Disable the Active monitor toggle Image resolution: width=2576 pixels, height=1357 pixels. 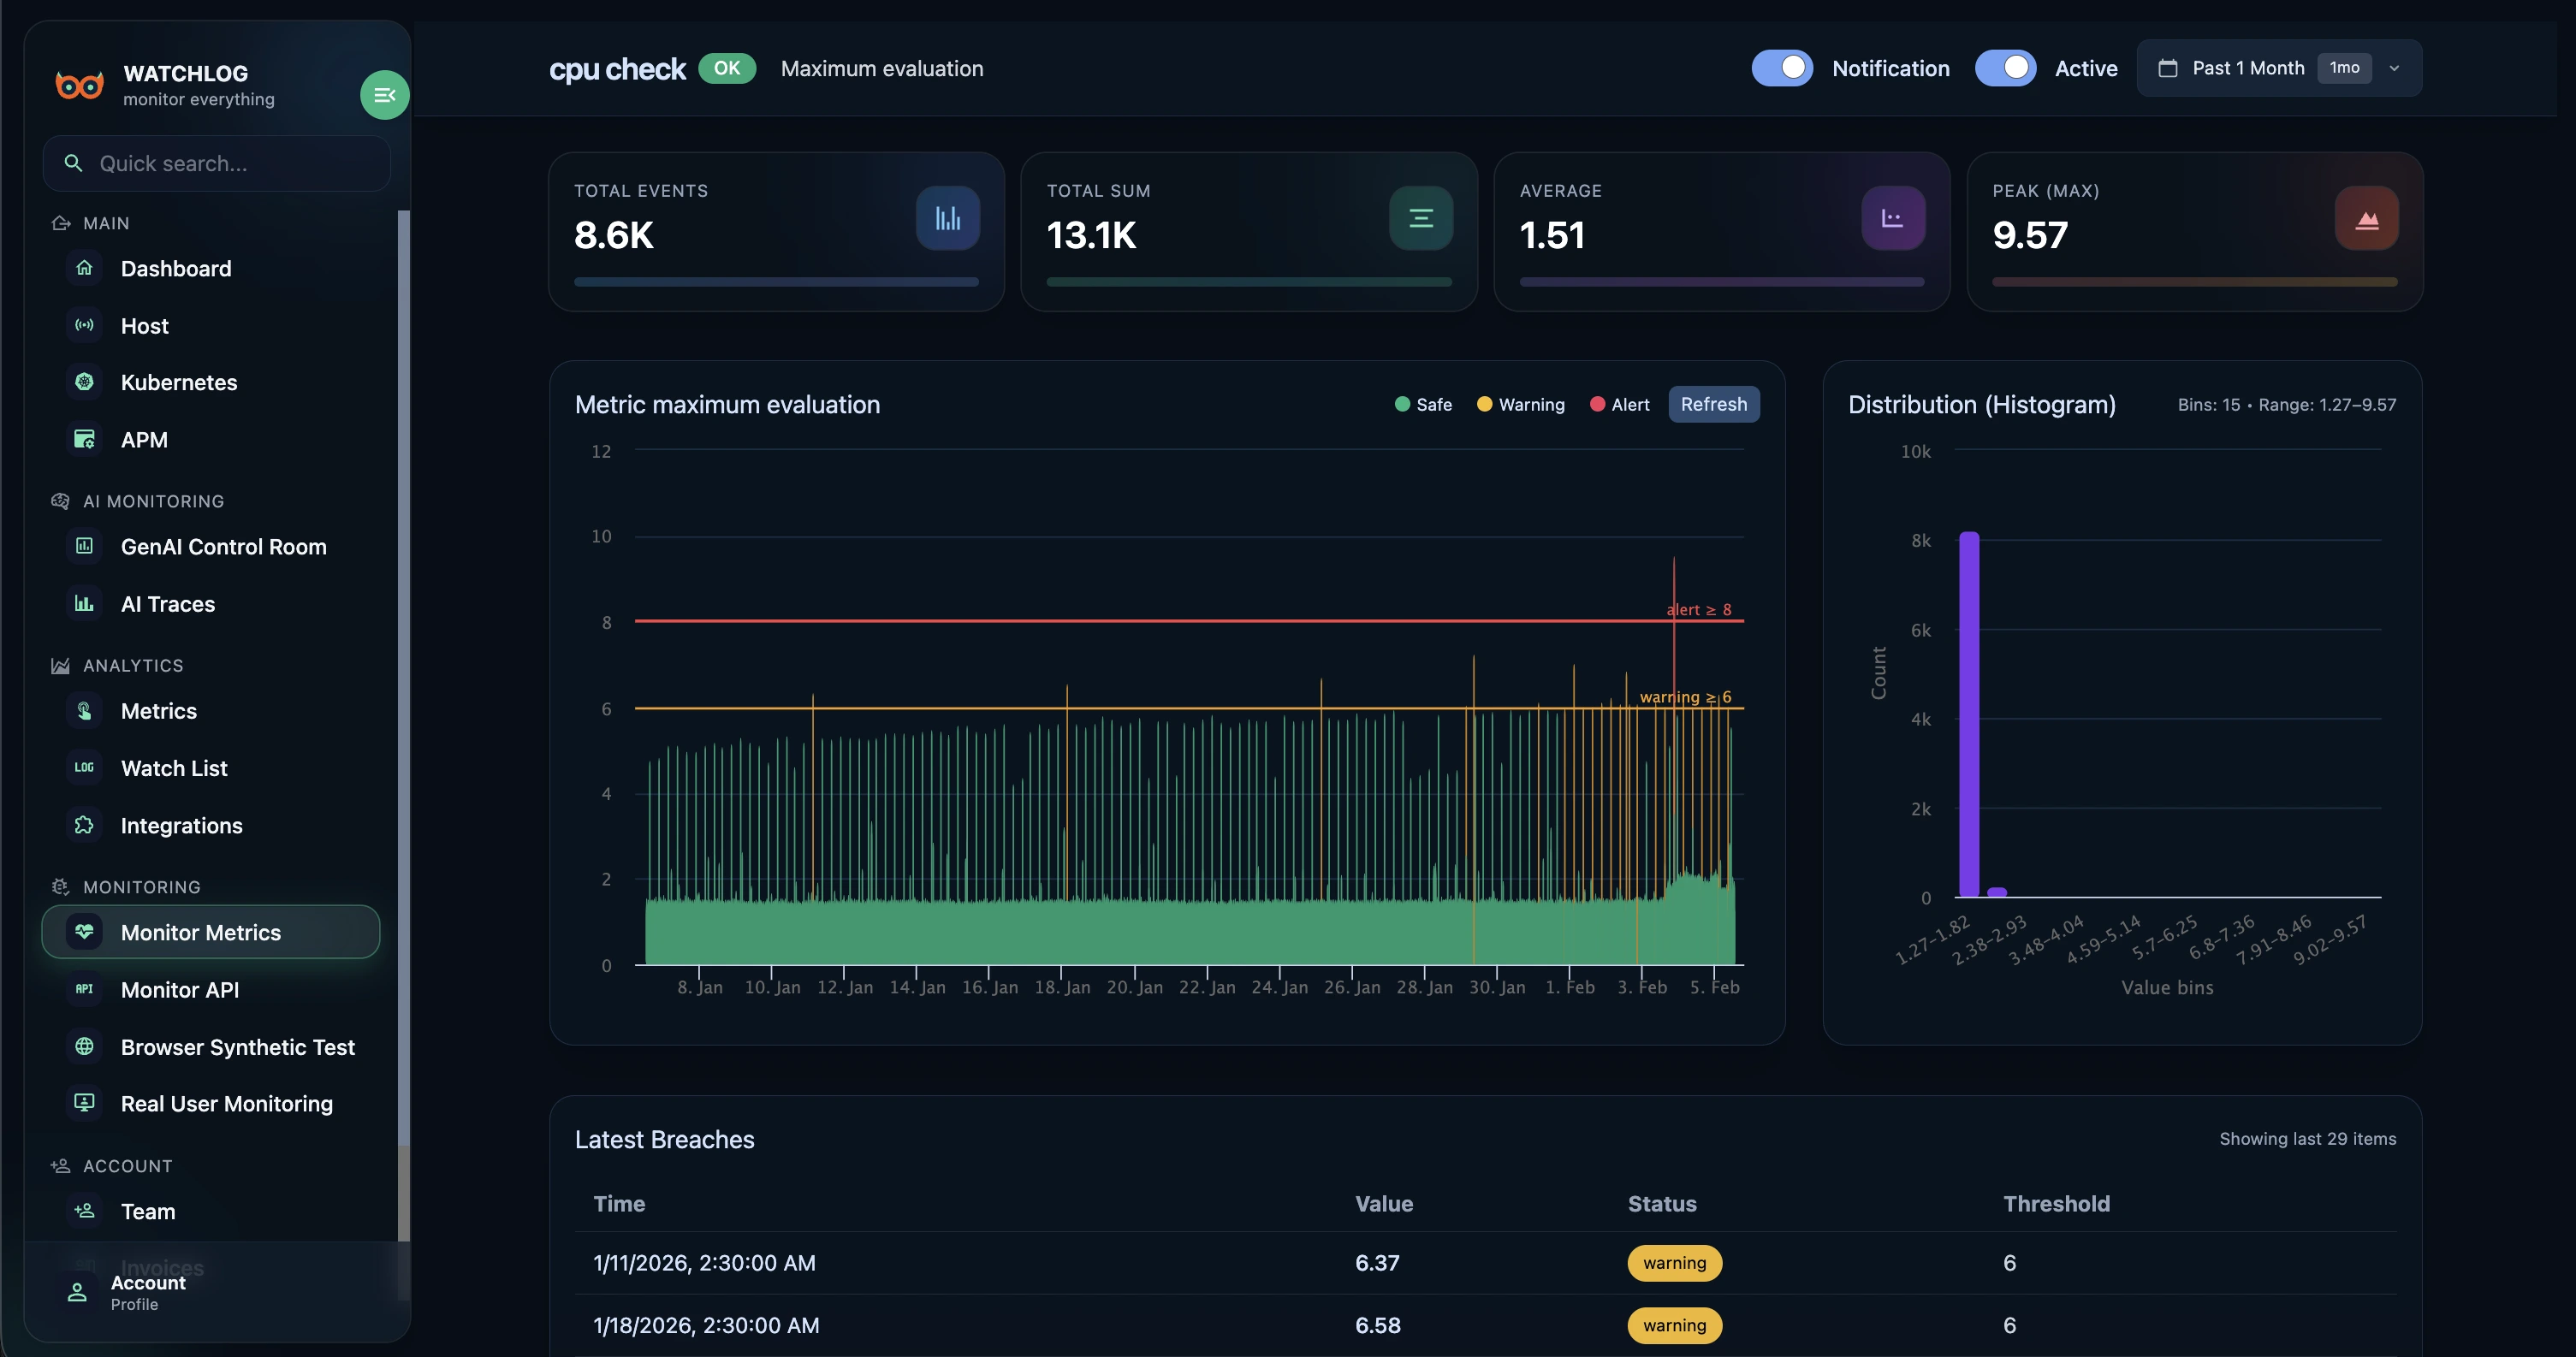coord(2006,68)
